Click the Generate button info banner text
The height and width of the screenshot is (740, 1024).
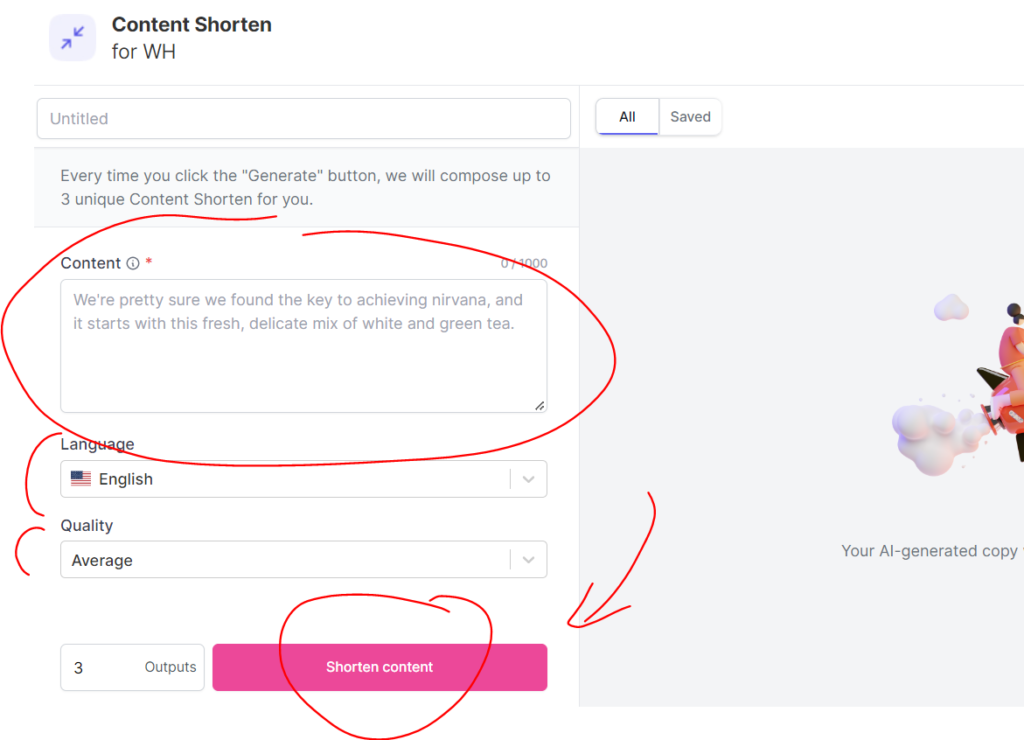[305, 187]
